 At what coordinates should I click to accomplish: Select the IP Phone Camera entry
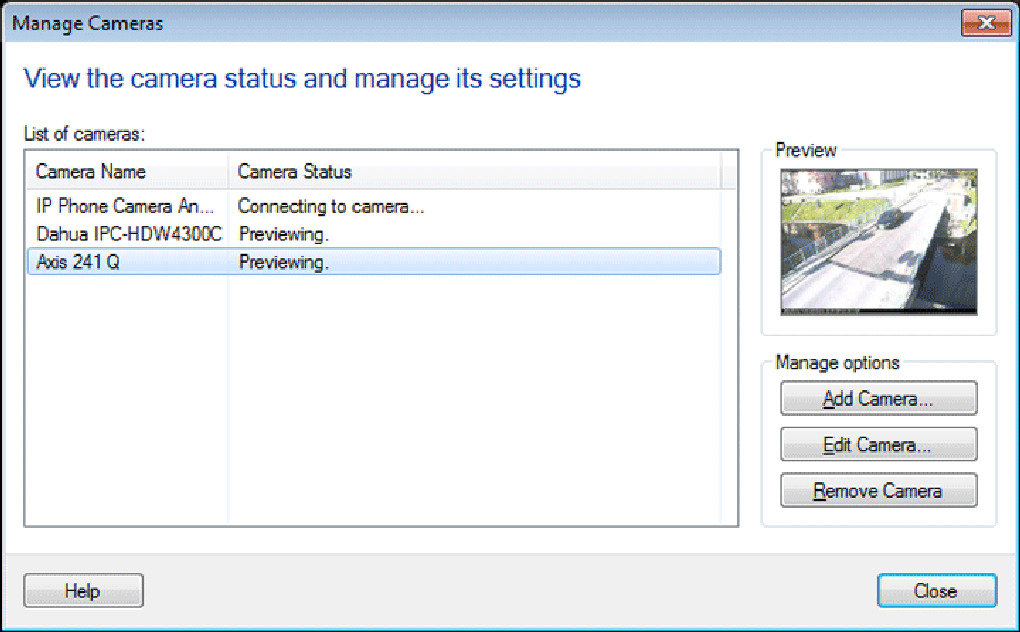[x=125, y=208]
